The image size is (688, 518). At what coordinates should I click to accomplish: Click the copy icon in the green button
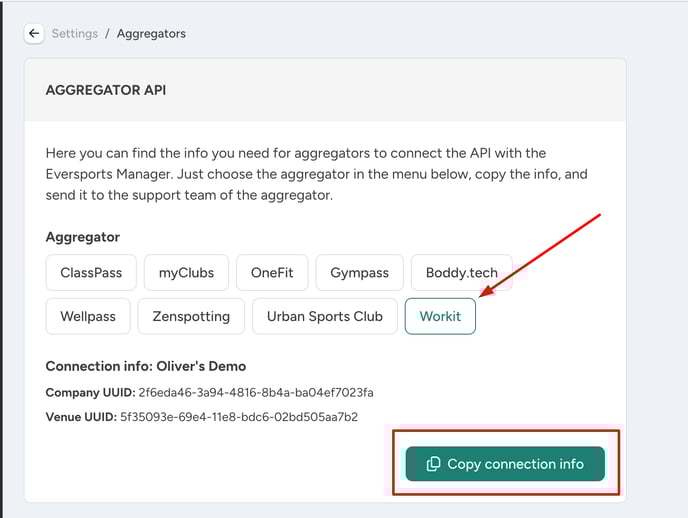pyautogui.click(x=433, y=464)
